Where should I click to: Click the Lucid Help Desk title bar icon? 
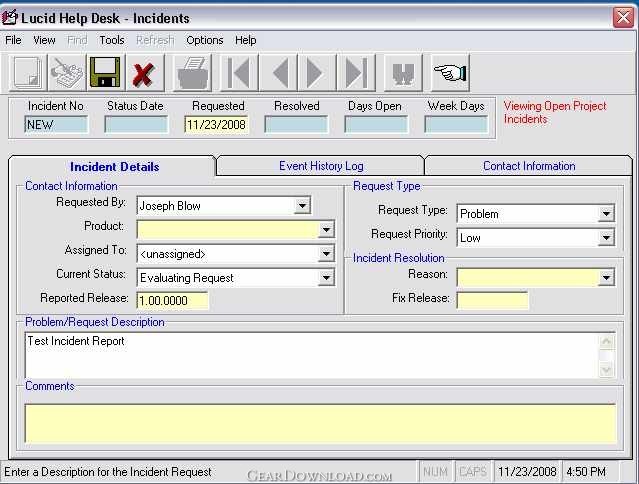tap(10, 18)
